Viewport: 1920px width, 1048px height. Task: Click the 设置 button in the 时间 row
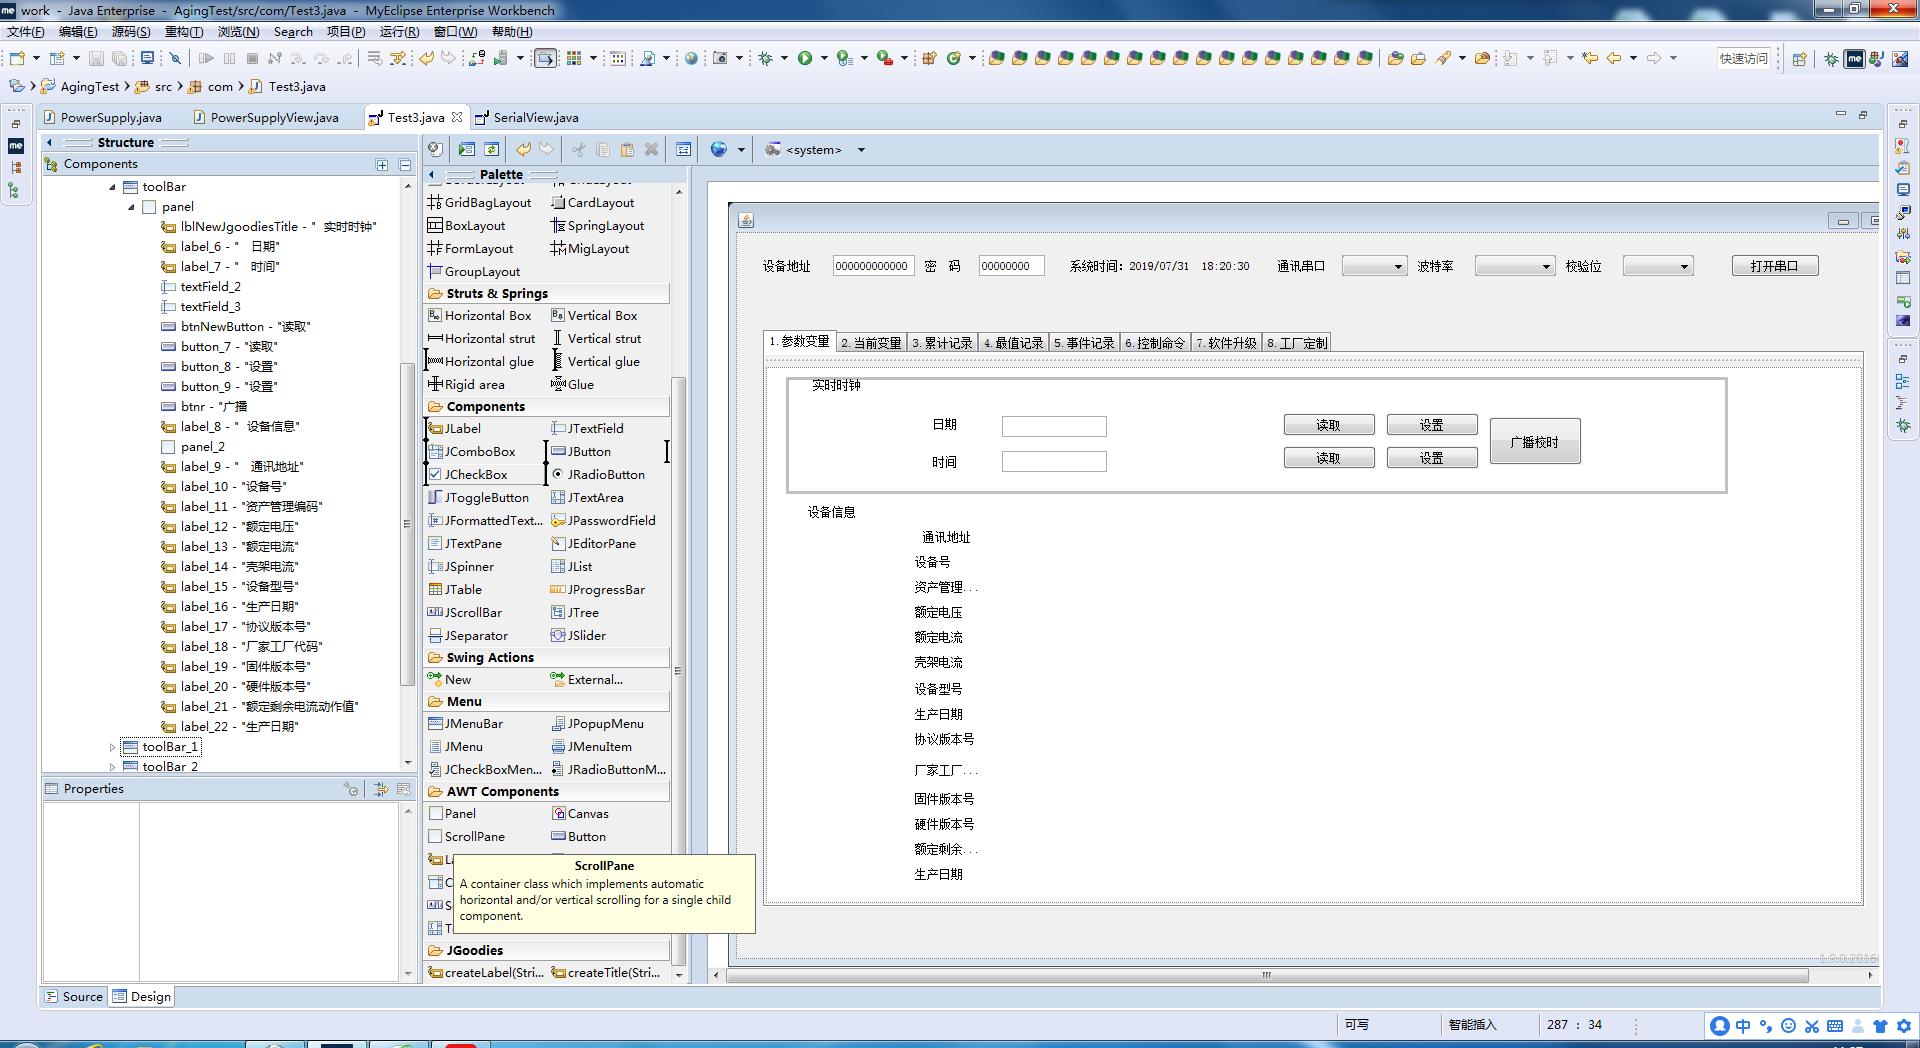point(1432,458)
